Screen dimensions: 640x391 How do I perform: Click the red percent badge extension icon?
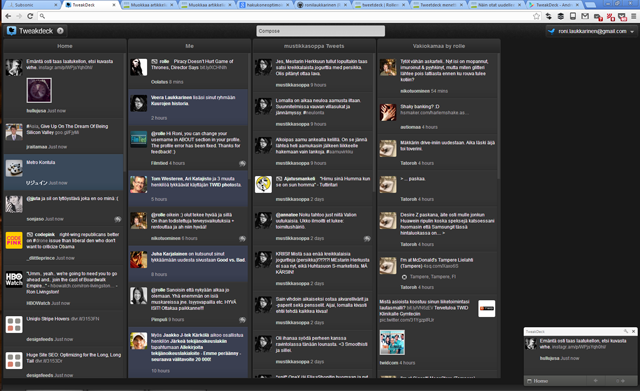pos(610,17)
